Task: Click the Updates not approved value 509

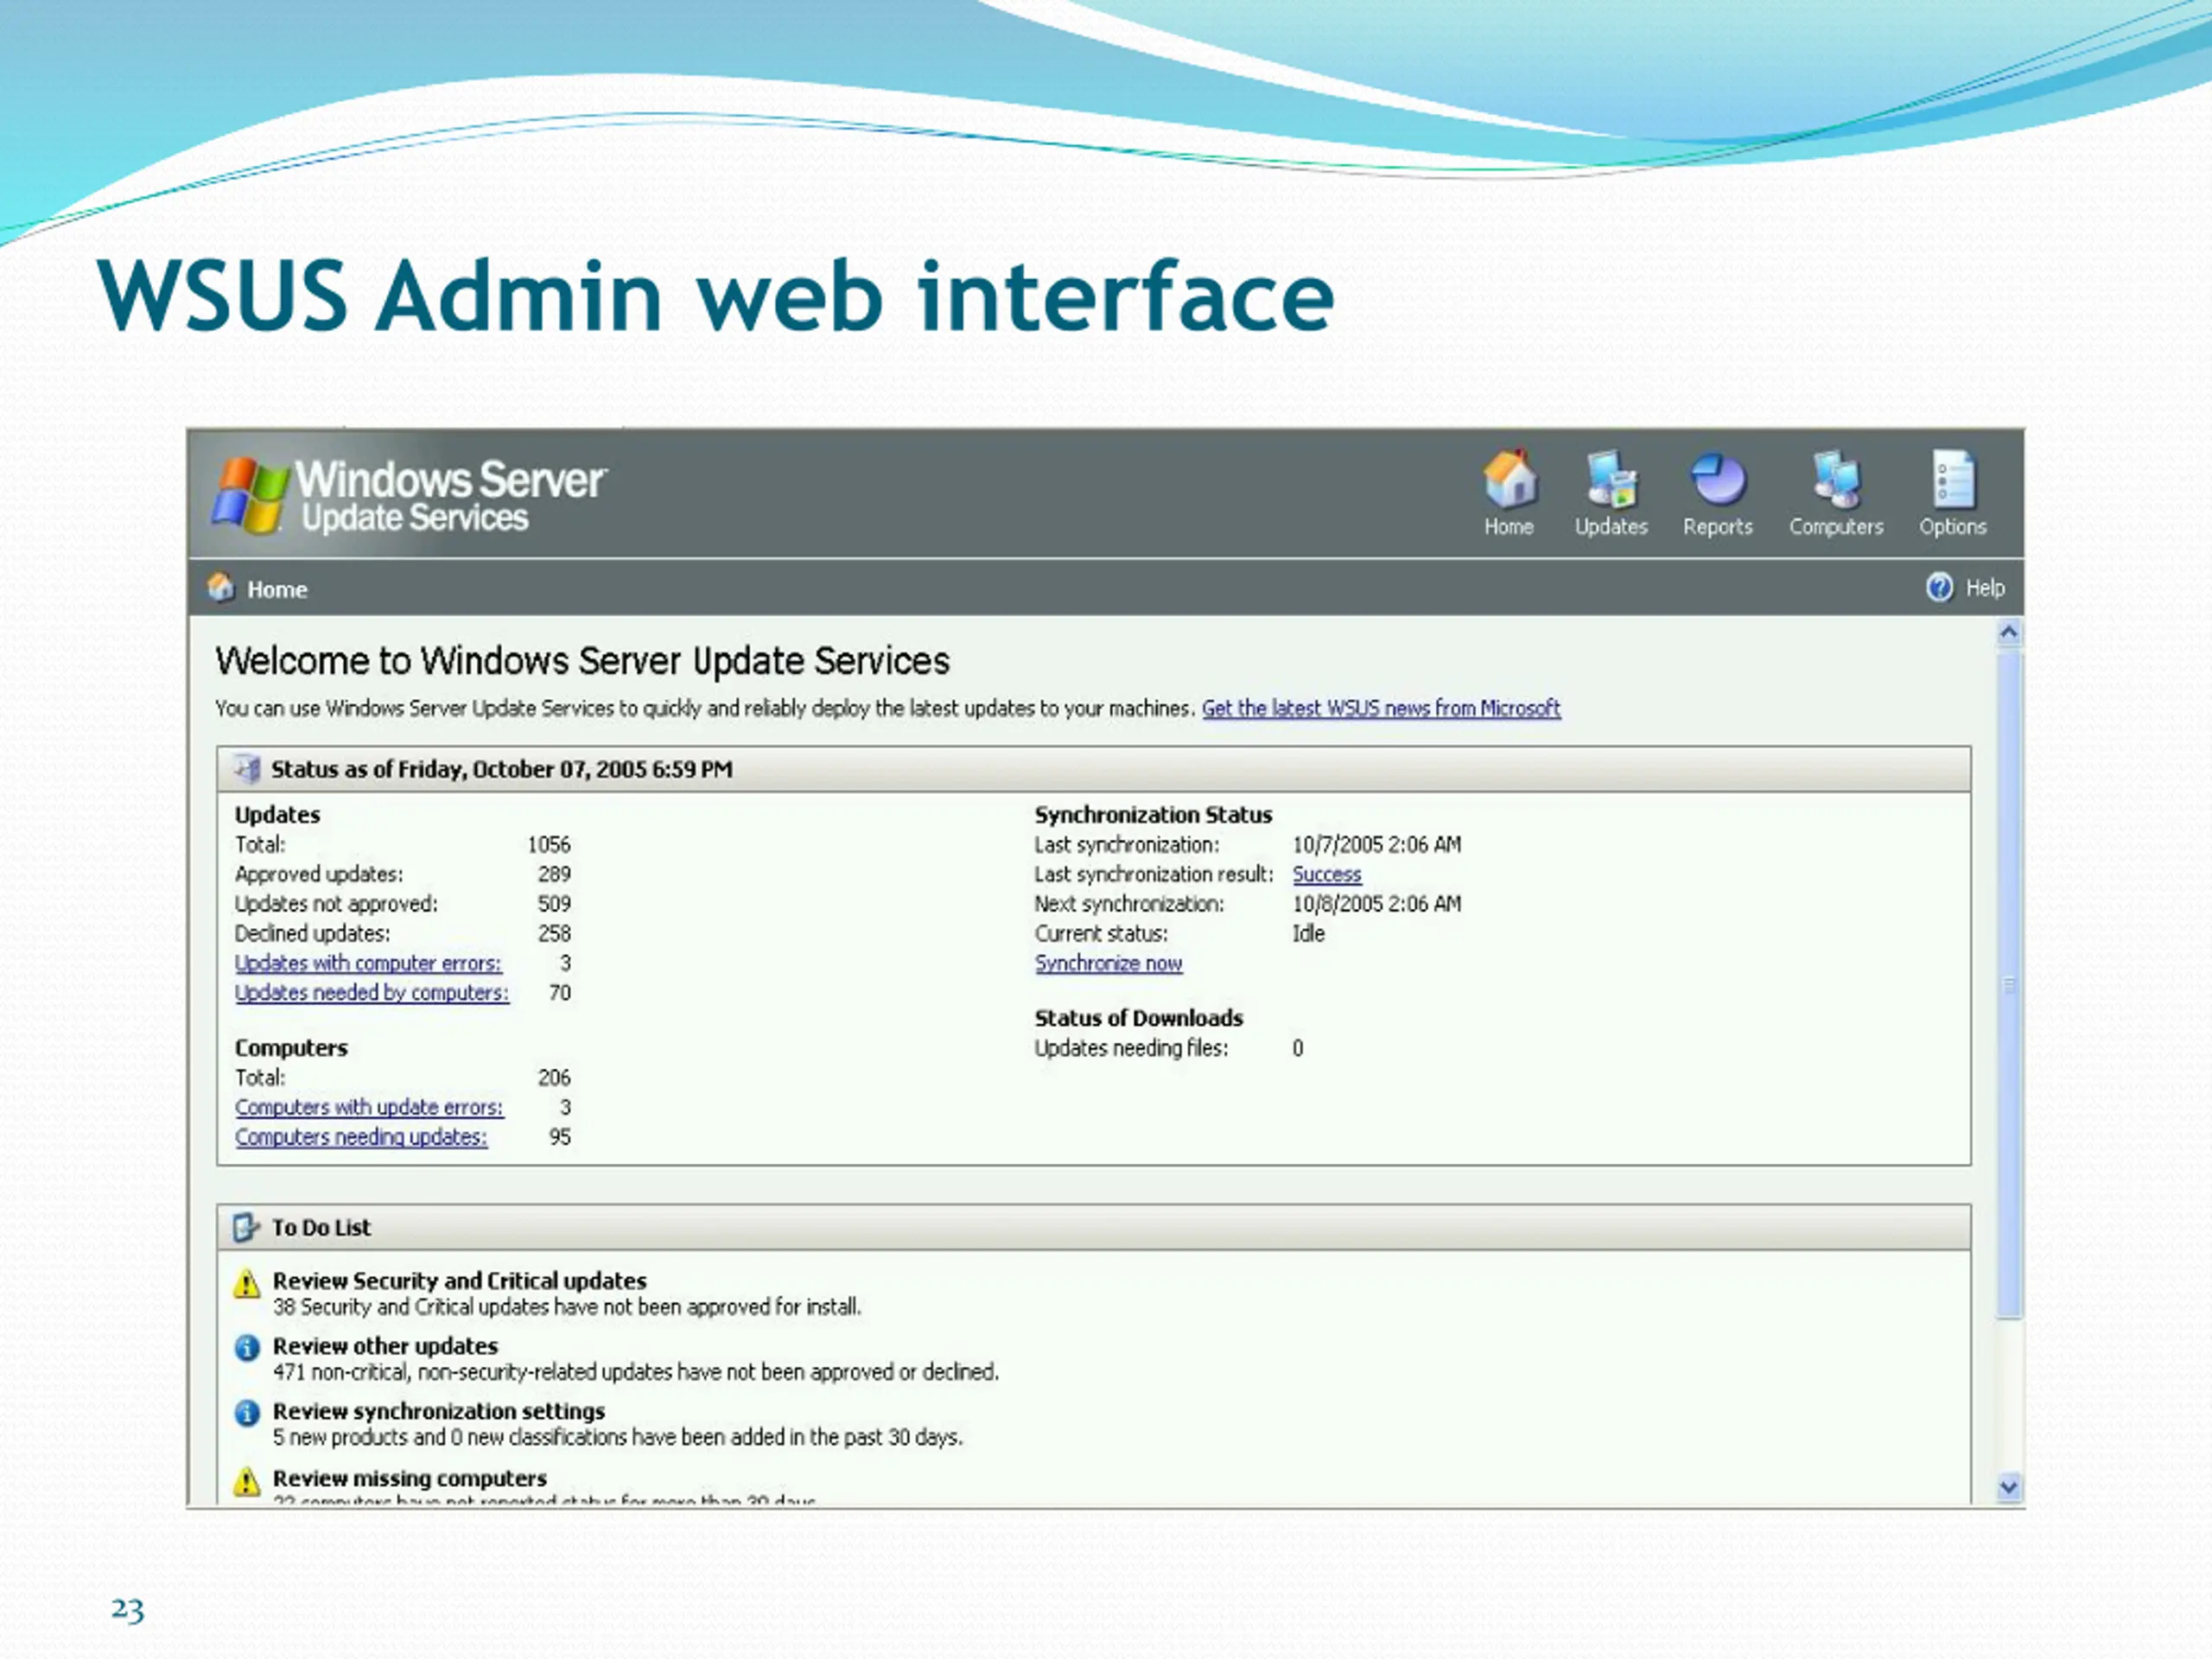Action: tap(554, 904)
